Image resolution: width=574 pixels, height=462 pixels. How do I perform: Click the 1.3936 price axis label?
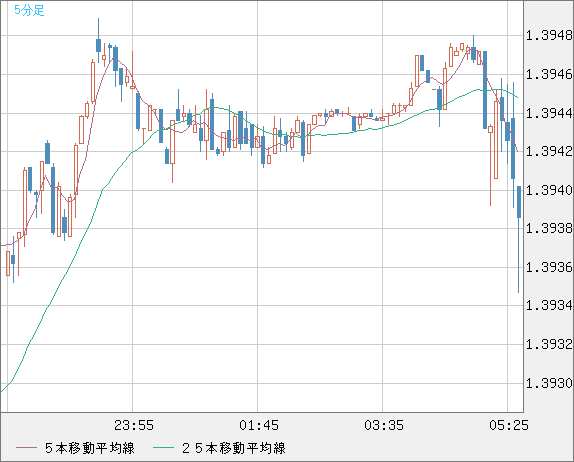click(549, 267)
